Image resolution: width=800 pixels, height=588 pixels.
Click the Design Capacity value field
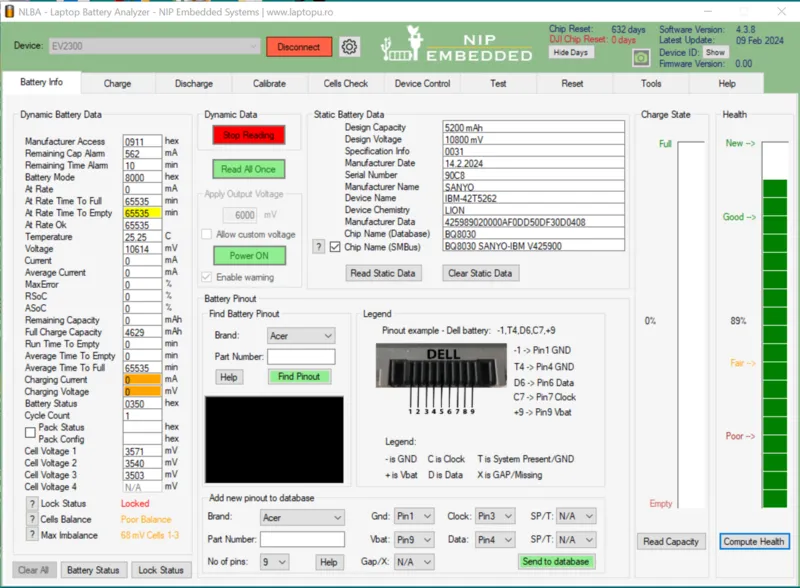(x=533, y=127)
